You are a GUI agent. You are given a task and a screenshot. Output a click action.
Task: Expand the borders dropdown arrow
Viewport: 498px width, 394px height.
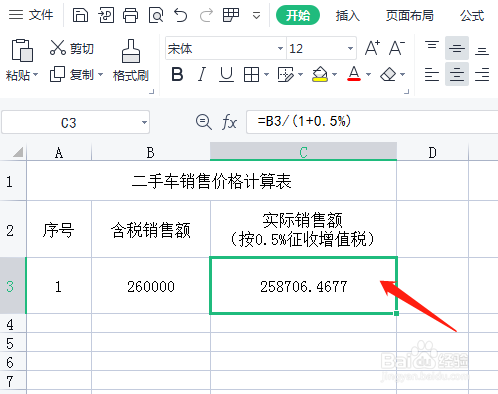266,74
